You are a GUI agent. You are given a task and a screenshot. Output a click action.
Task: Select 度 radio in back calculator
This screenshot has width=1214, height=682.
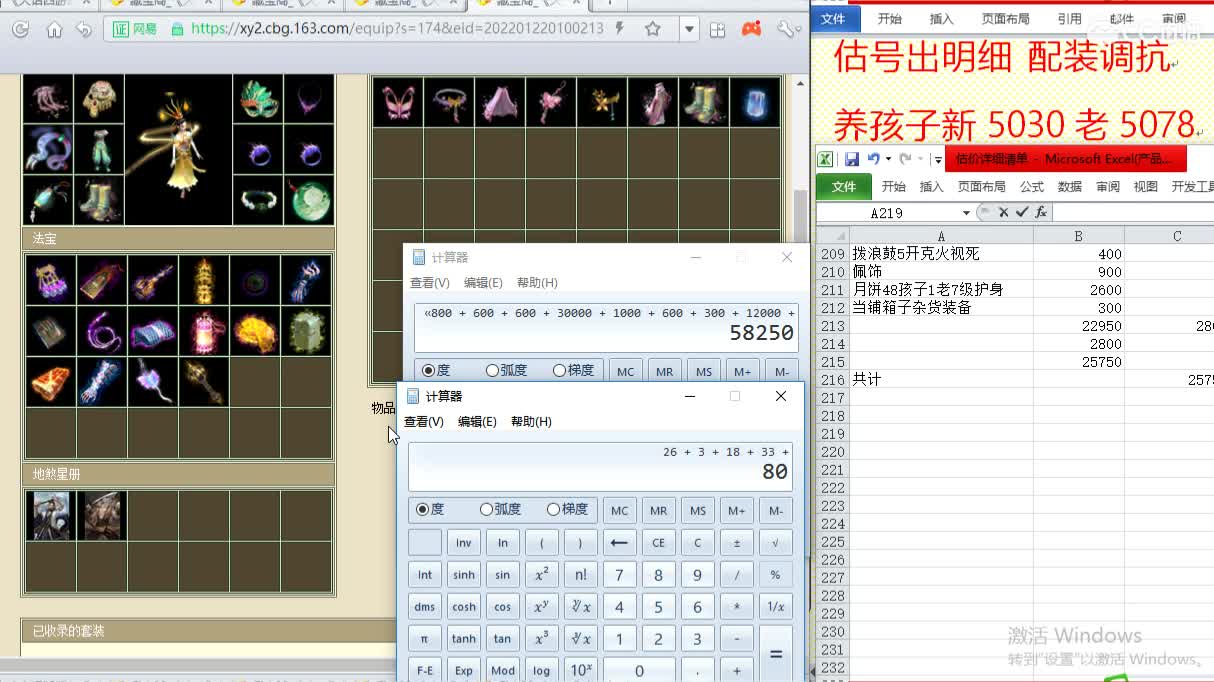(x=437, y=370)
